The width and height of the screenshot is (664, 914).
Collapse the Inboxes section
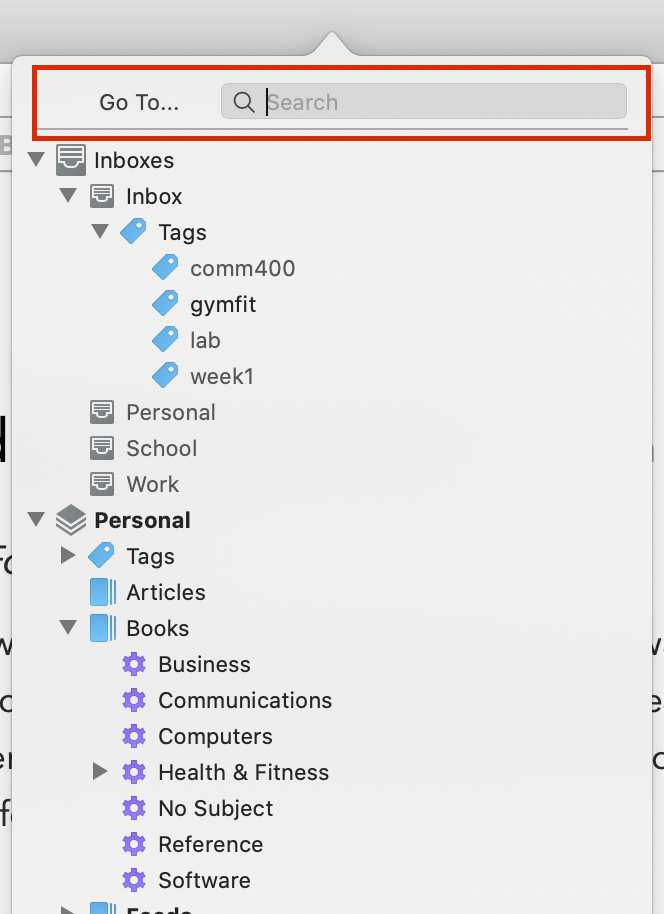37,159
